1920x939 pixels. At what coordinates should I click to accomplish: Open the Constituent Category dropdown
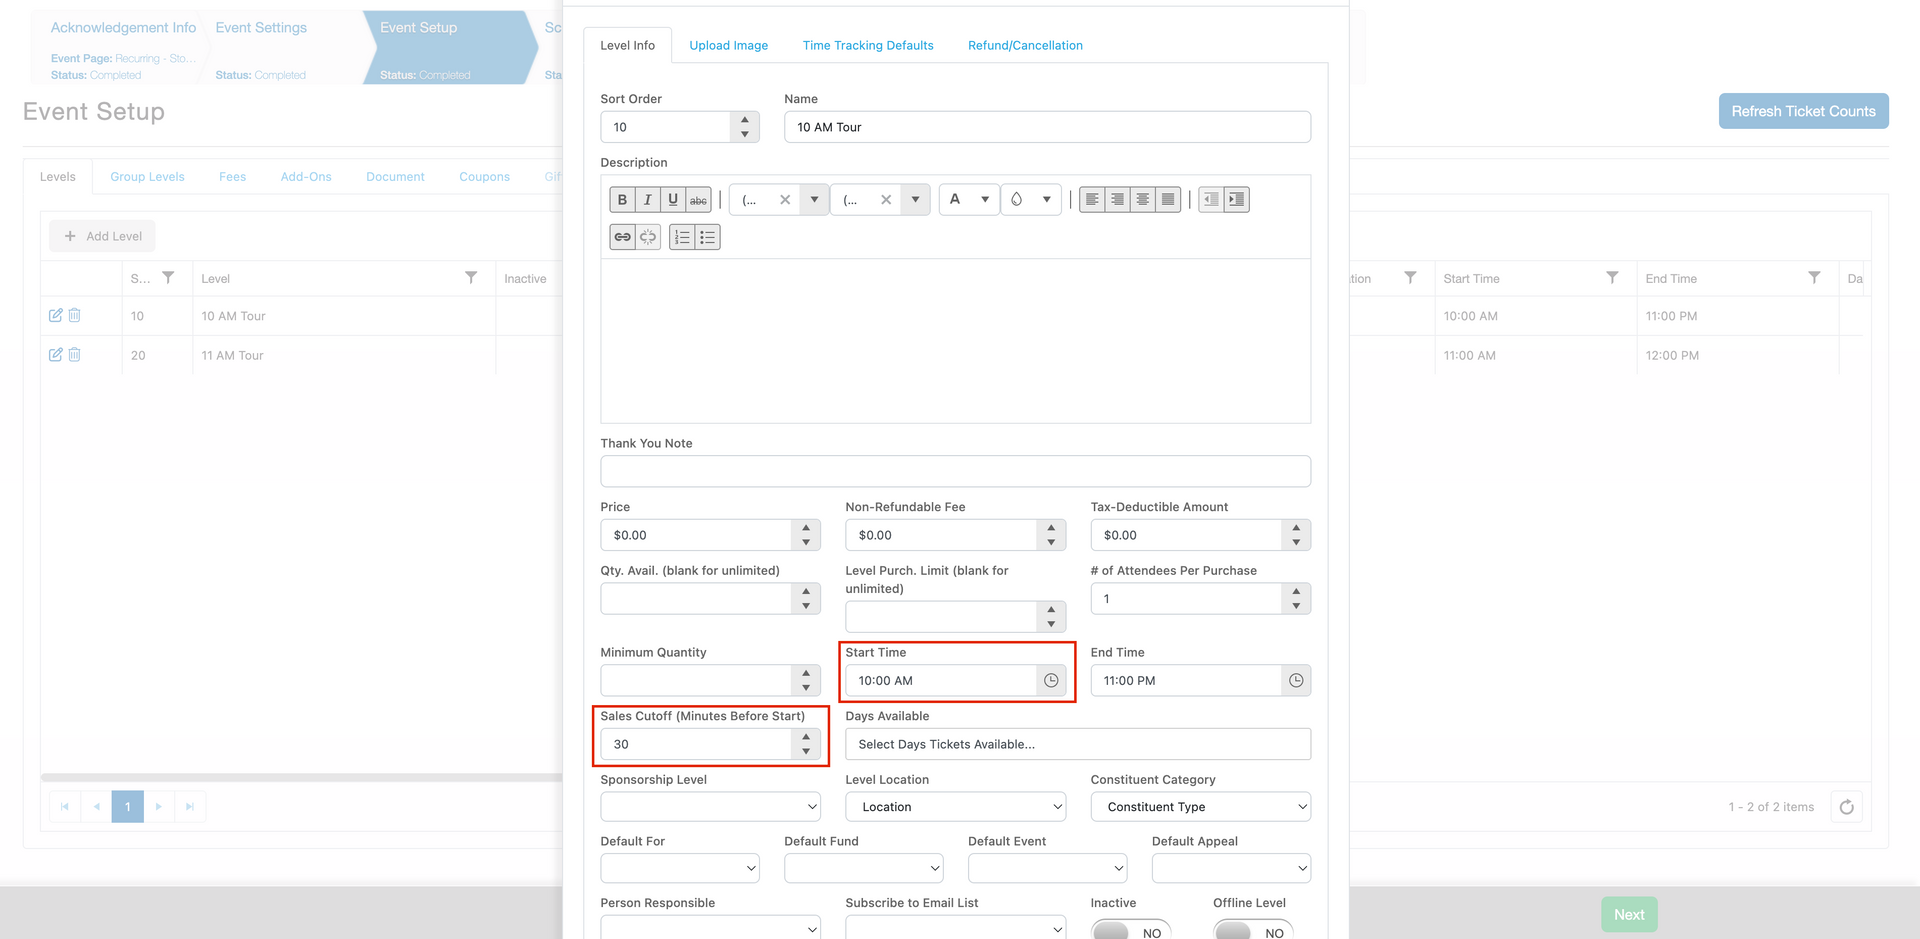(1201, 807)
